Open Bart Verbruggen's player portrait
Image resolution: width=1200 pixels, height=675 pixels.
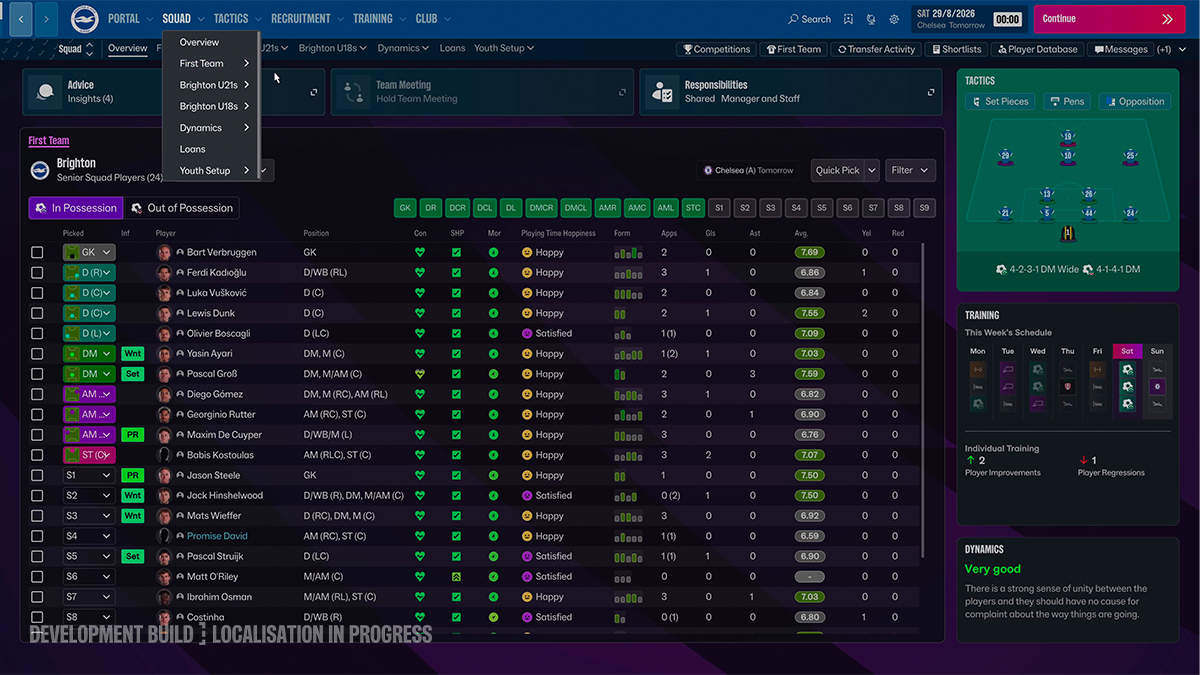click(164, 253)
